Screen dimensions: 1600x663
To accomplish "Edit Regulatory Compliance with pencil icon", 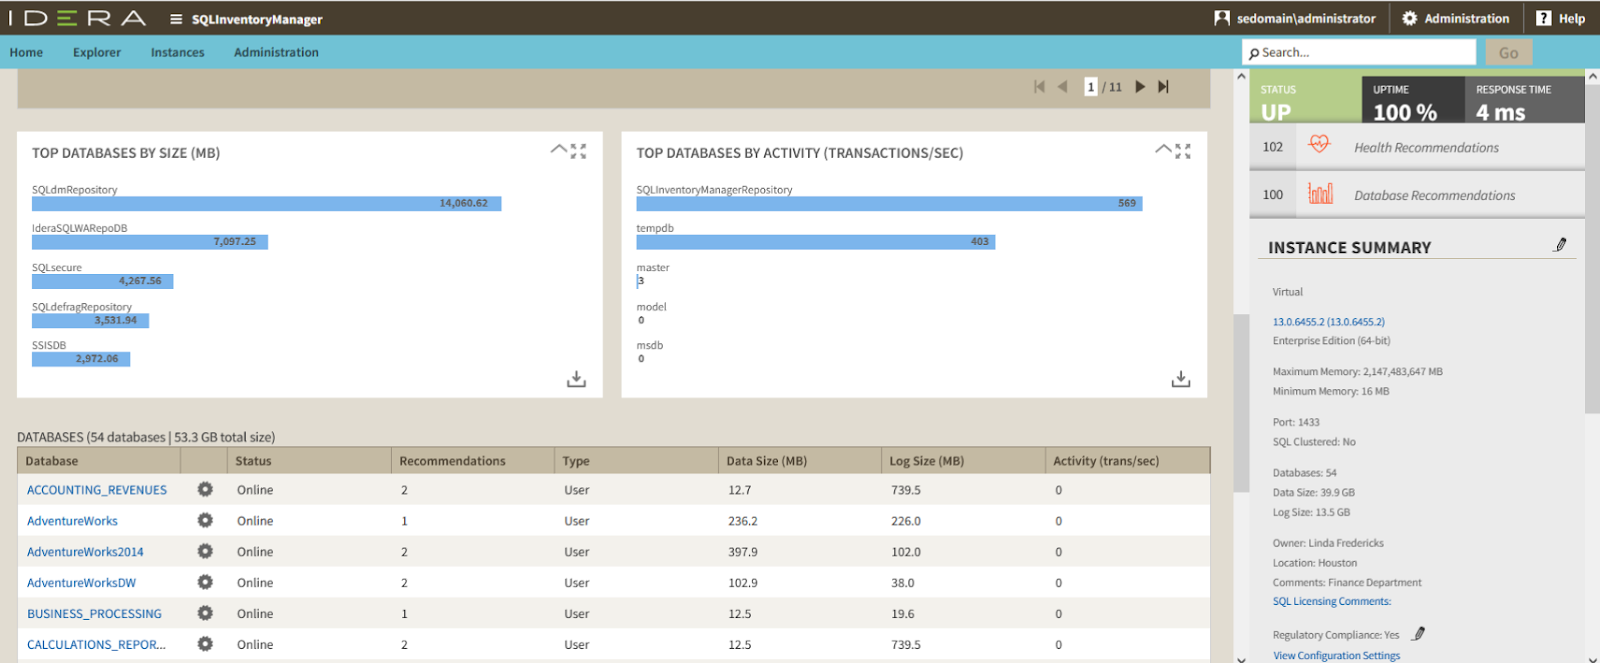I will (1419, 633).
